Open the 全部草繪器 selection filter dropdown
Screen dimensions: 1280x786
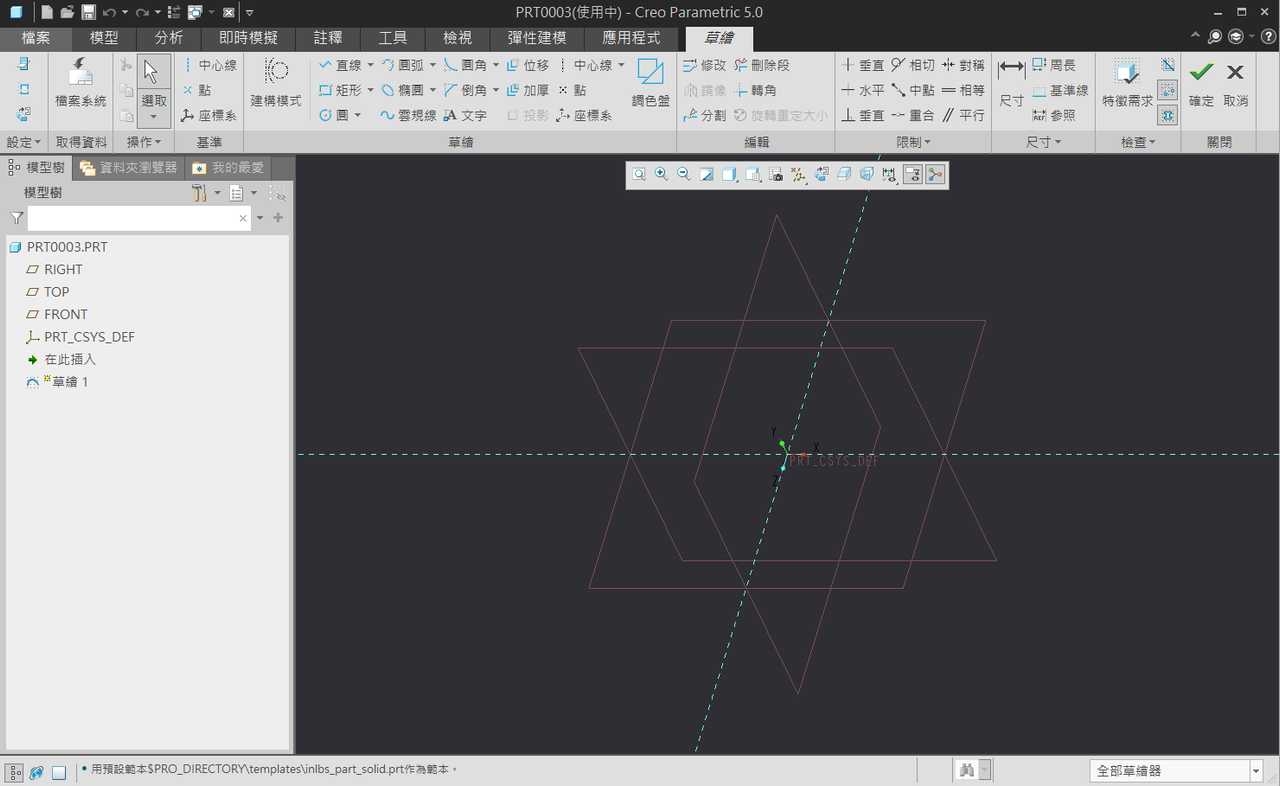(1256, 771)
